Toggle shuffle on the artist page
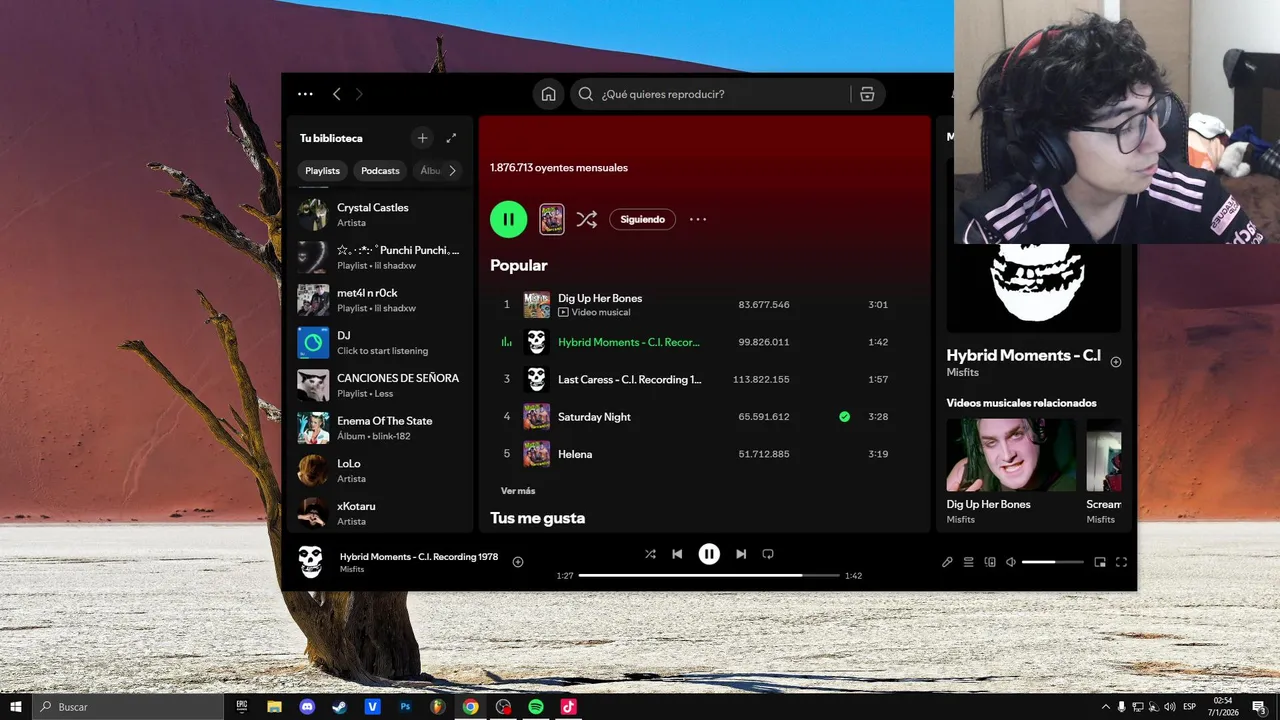 point(587,219)
